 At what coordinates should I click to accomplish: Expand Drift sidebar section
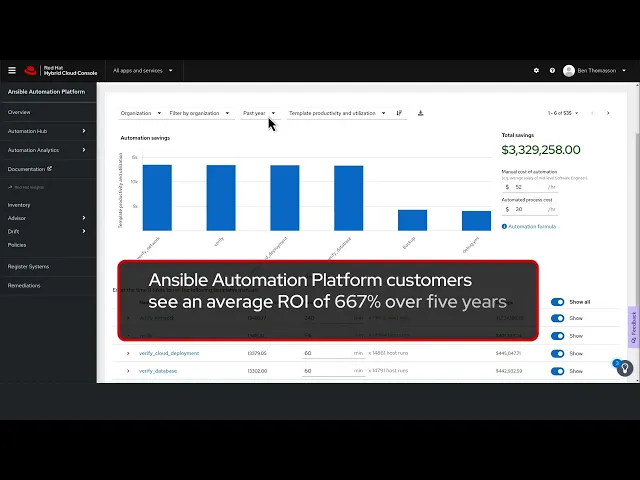click(x=48, y=231)
